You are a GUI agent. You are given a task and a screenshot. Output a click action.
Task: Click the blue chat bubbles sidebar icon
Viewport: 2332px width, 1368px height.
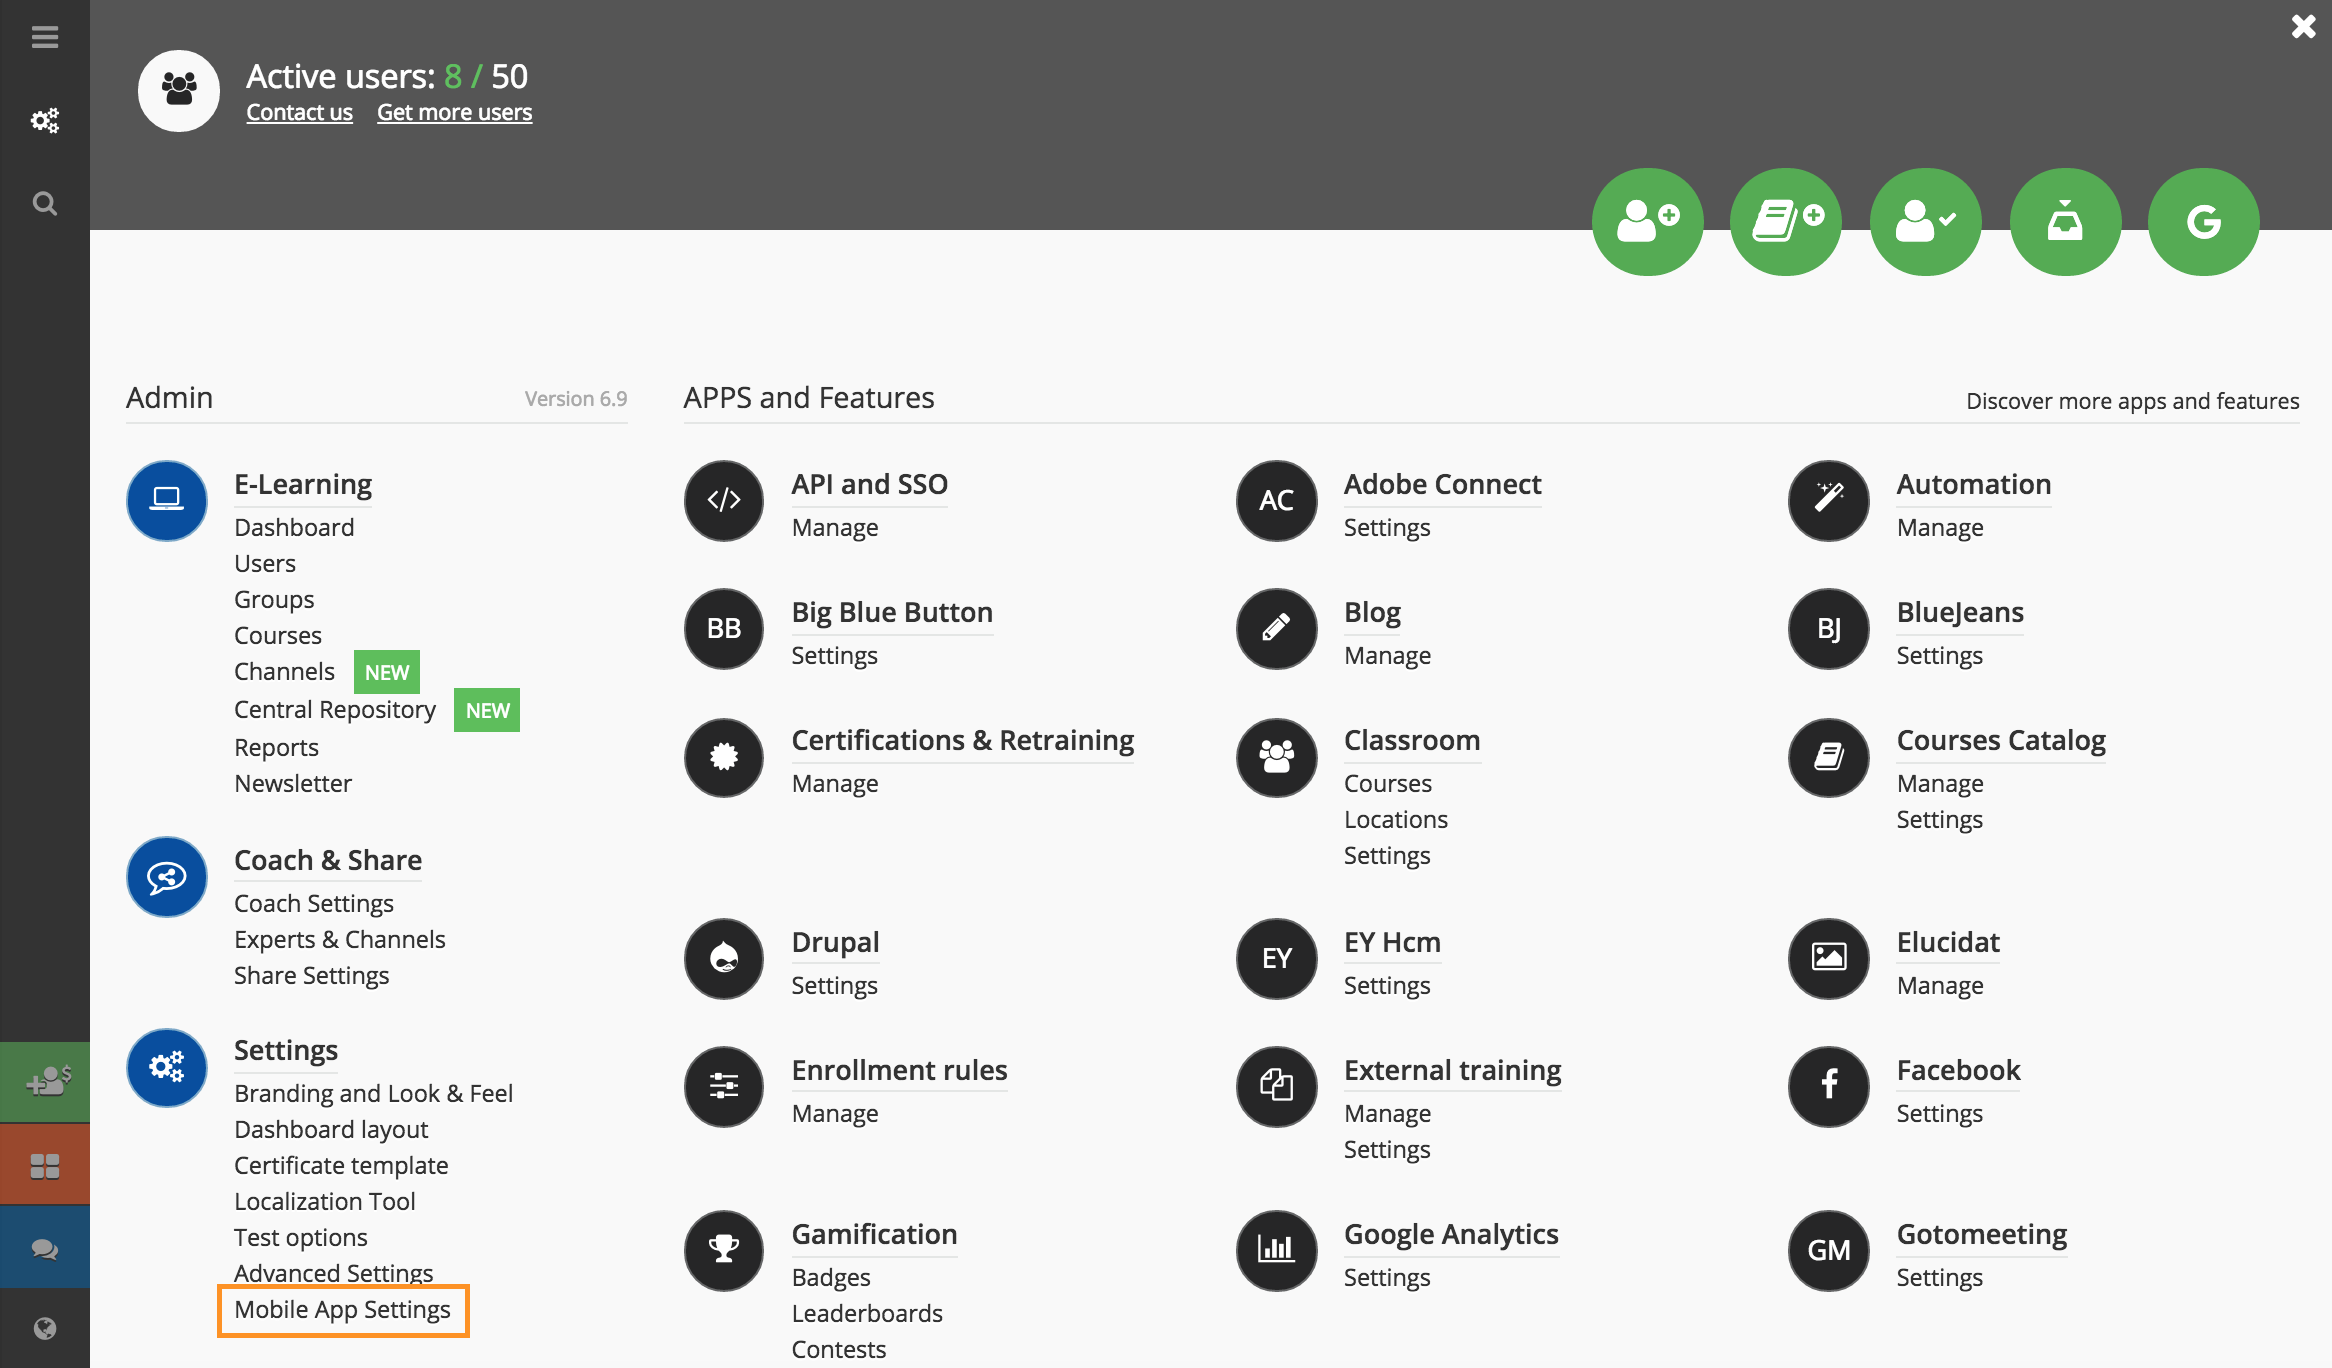pos(44,1248)
